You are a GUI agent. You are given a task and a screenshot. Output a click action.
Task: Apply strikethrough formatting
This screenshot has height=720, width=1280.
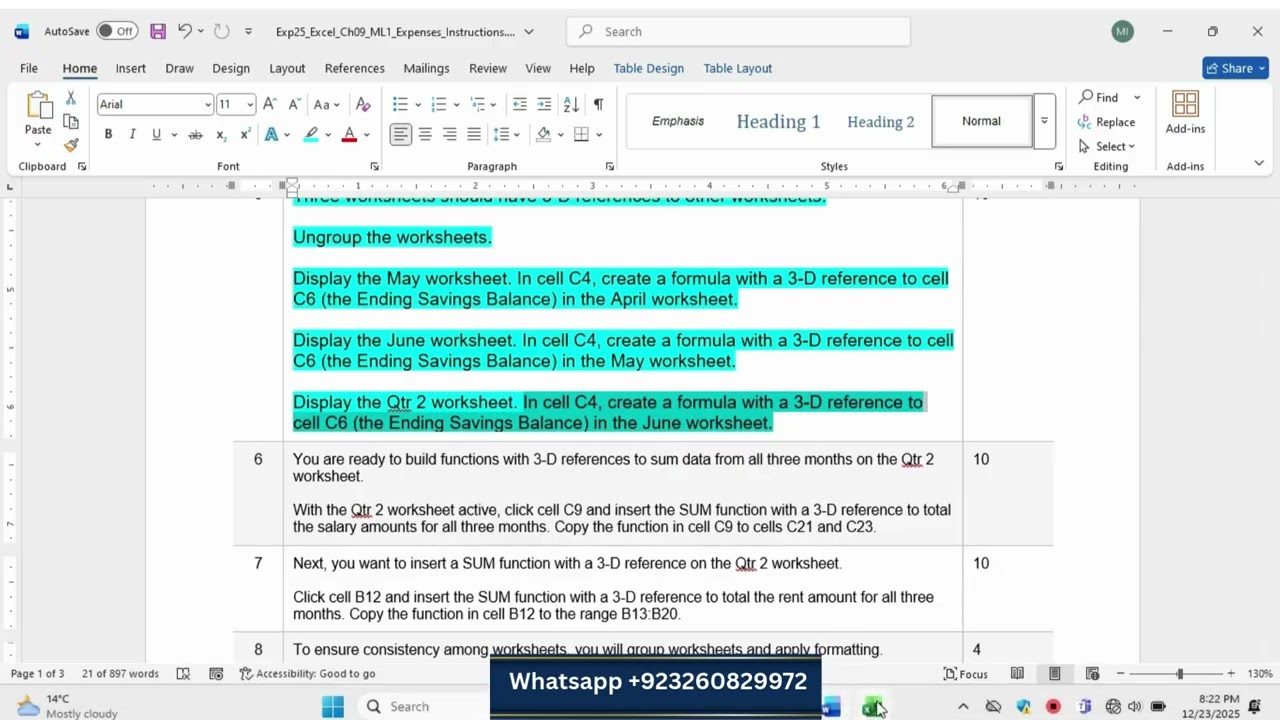coord(195,134)
